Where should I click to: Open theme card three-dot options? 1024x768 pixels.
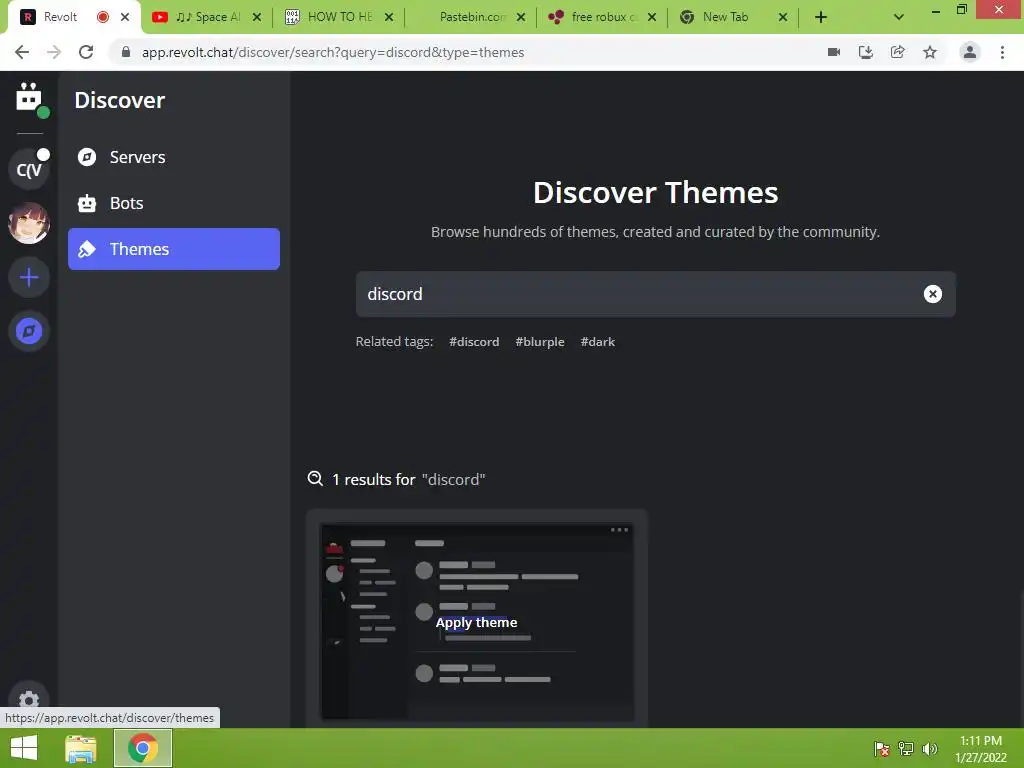tap(619, 530)
